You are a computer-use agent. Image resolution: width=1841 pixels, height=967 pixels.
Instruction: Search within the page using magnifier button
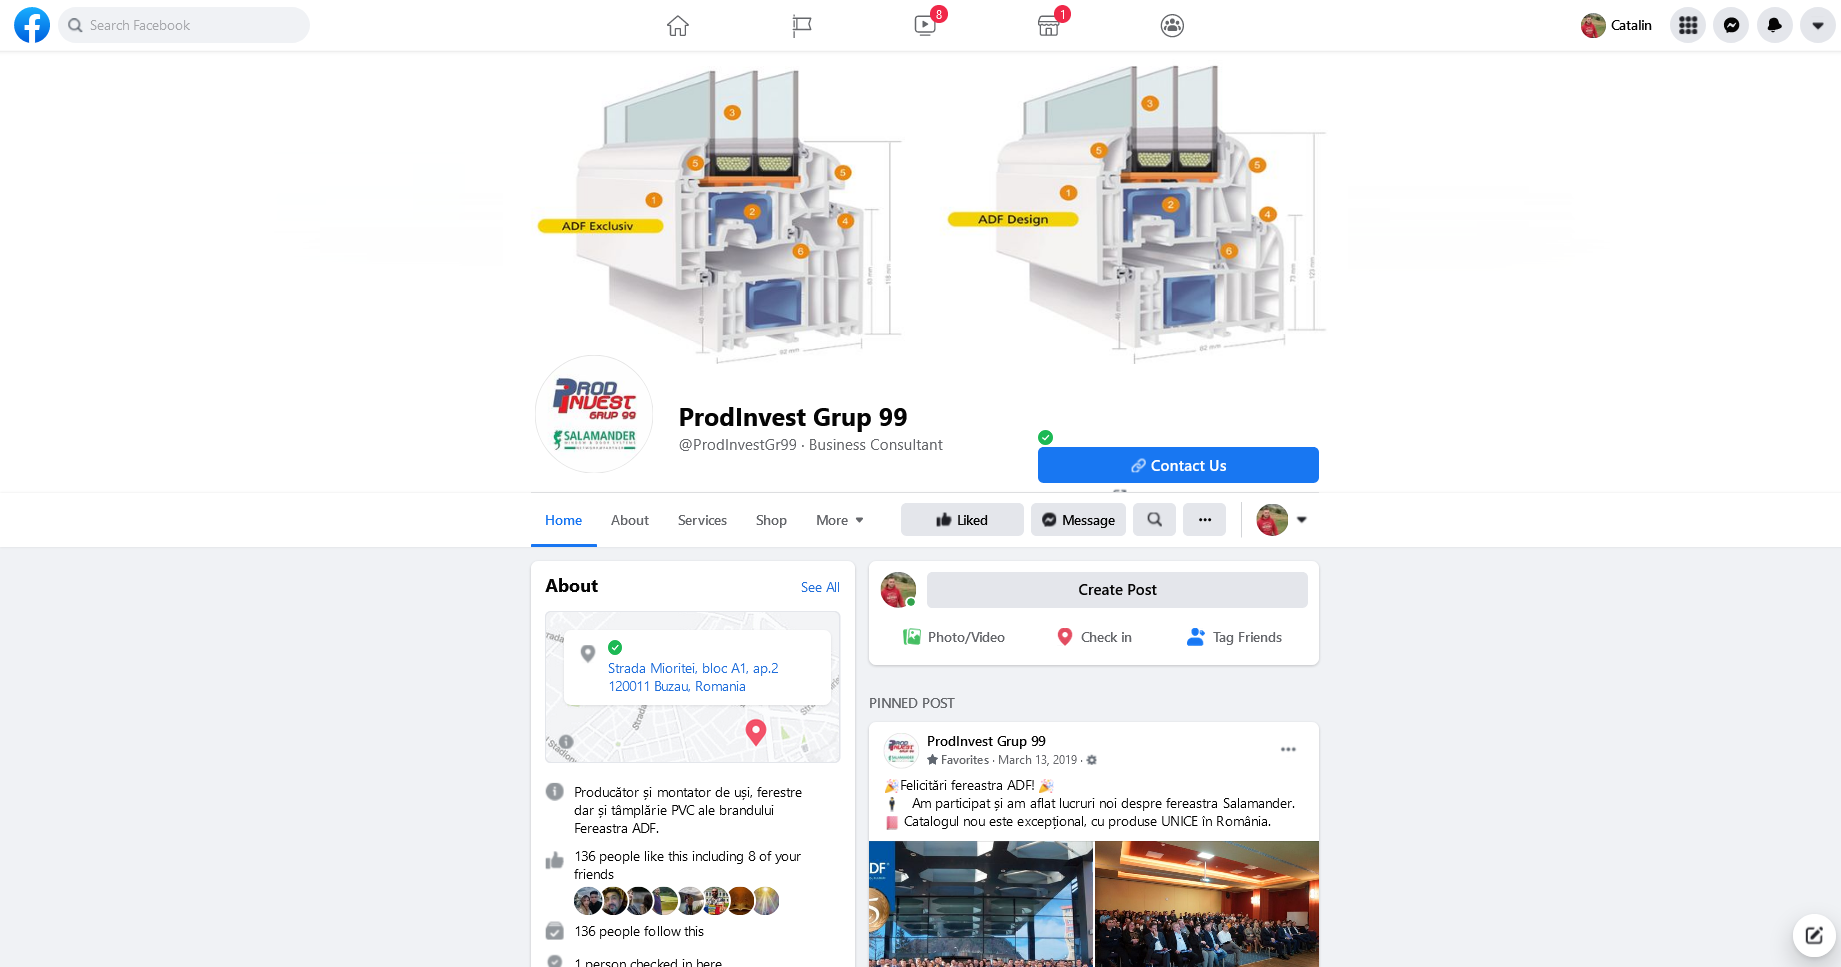(1154, 520)
